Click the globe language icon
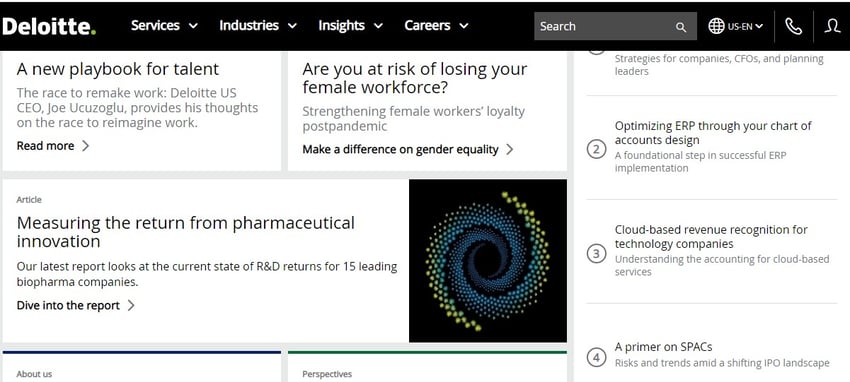 (x=716, y=26)
